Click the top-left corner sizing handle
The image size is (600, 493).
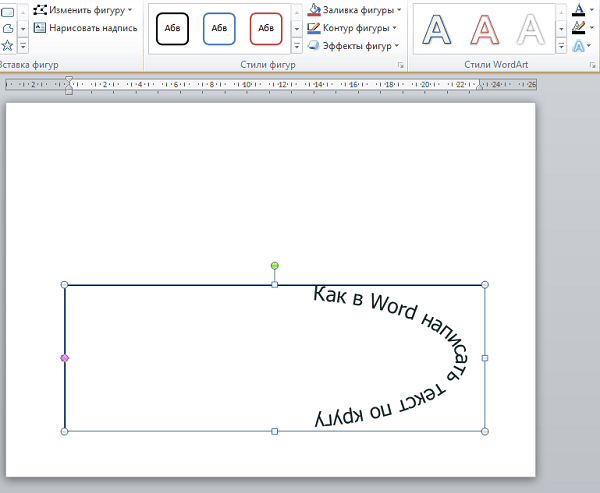point(64,284)
